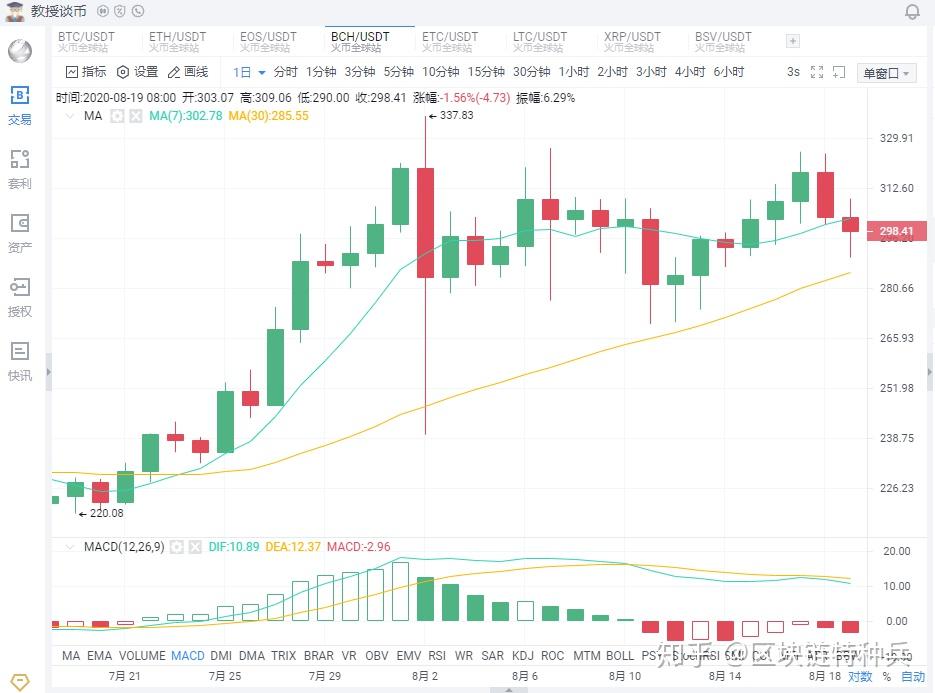Select 1分钟 interval
The image size is (935, 693).
pyautogui.click(x=321, y=72)
